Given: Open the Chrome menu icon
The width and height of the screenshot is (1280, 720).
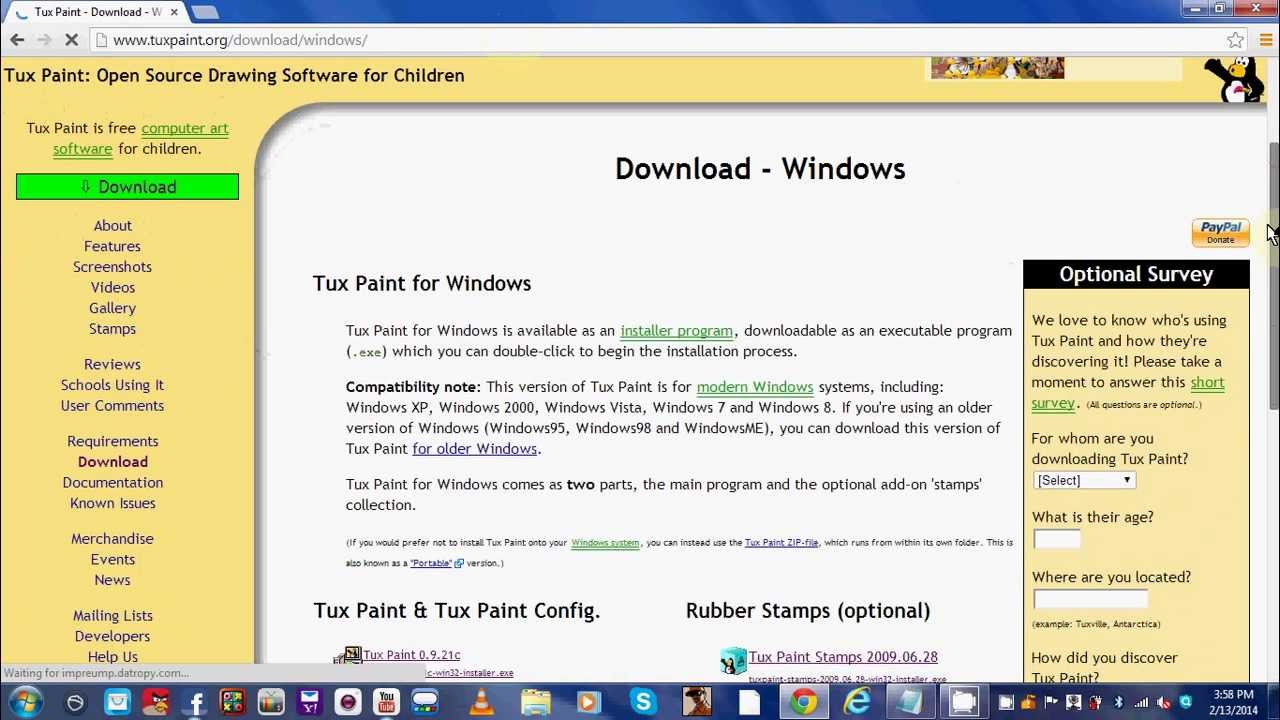Looking at the screenshot, I should [1266, 40].
